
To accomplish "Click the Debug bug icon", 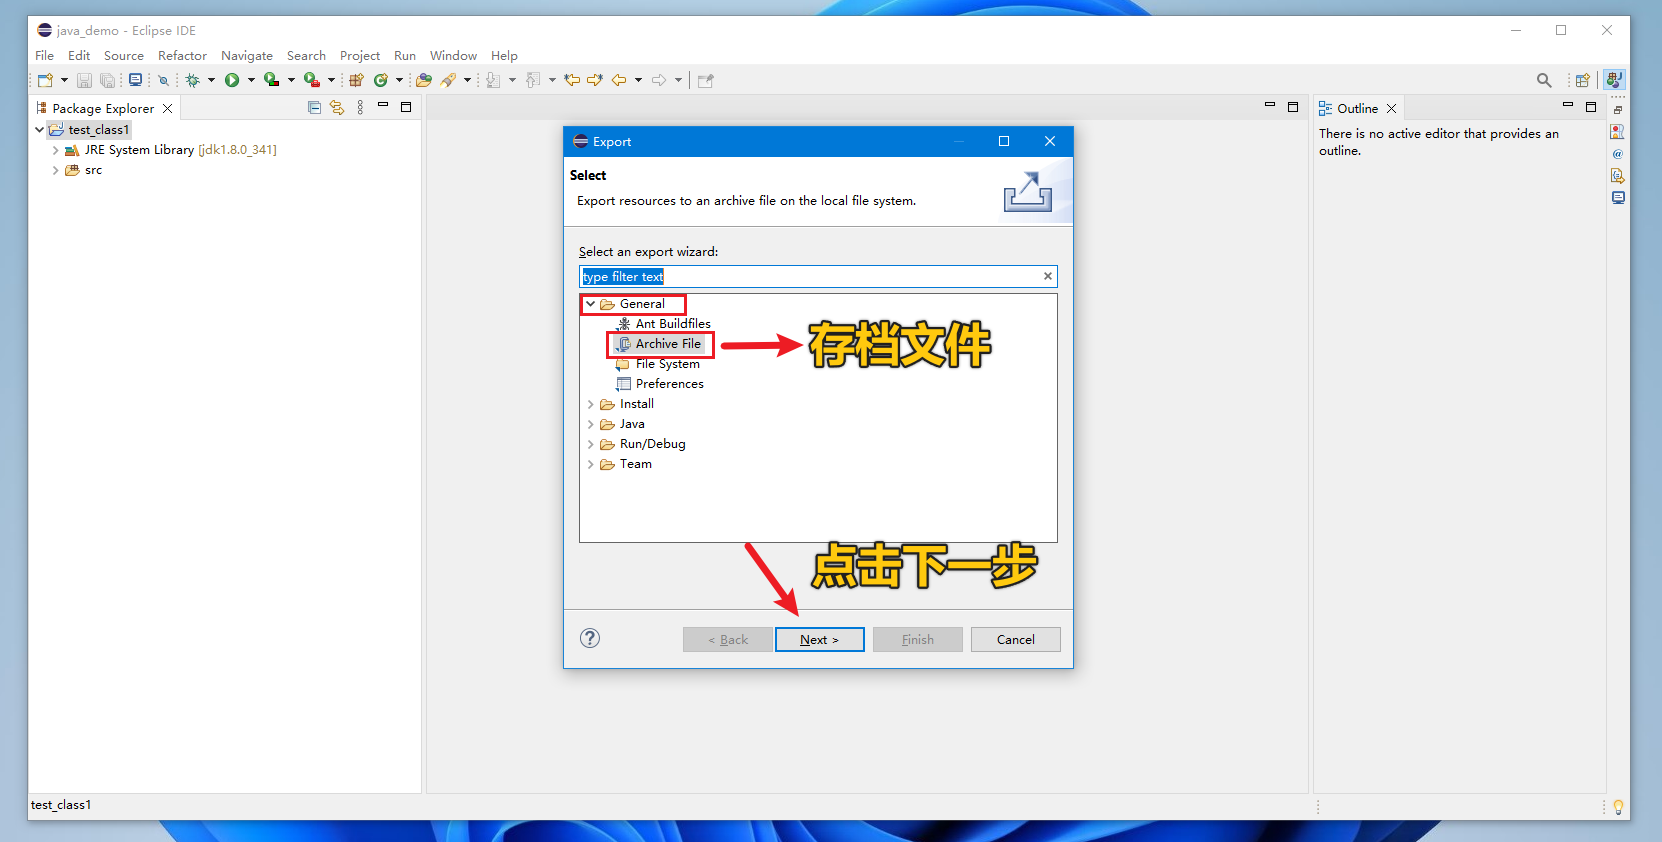I will pos(193,80).
